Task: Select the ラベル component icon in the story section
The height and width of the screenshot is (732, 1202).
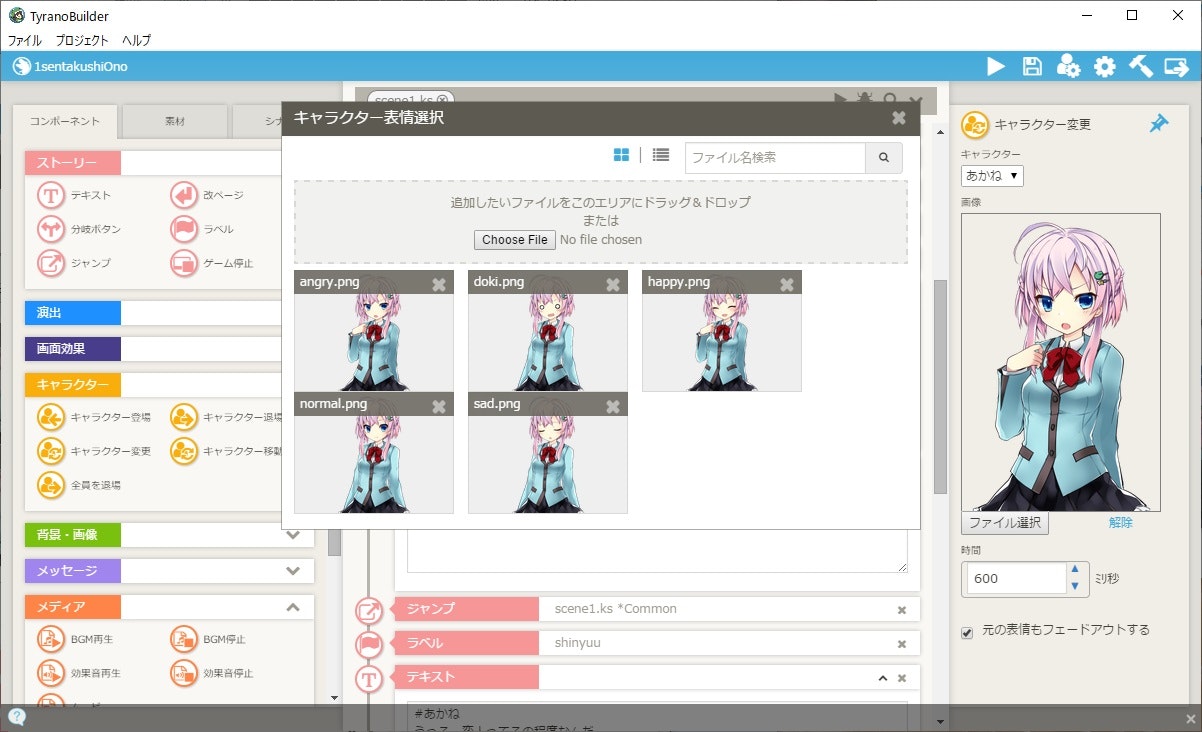Action: (183, 229)
